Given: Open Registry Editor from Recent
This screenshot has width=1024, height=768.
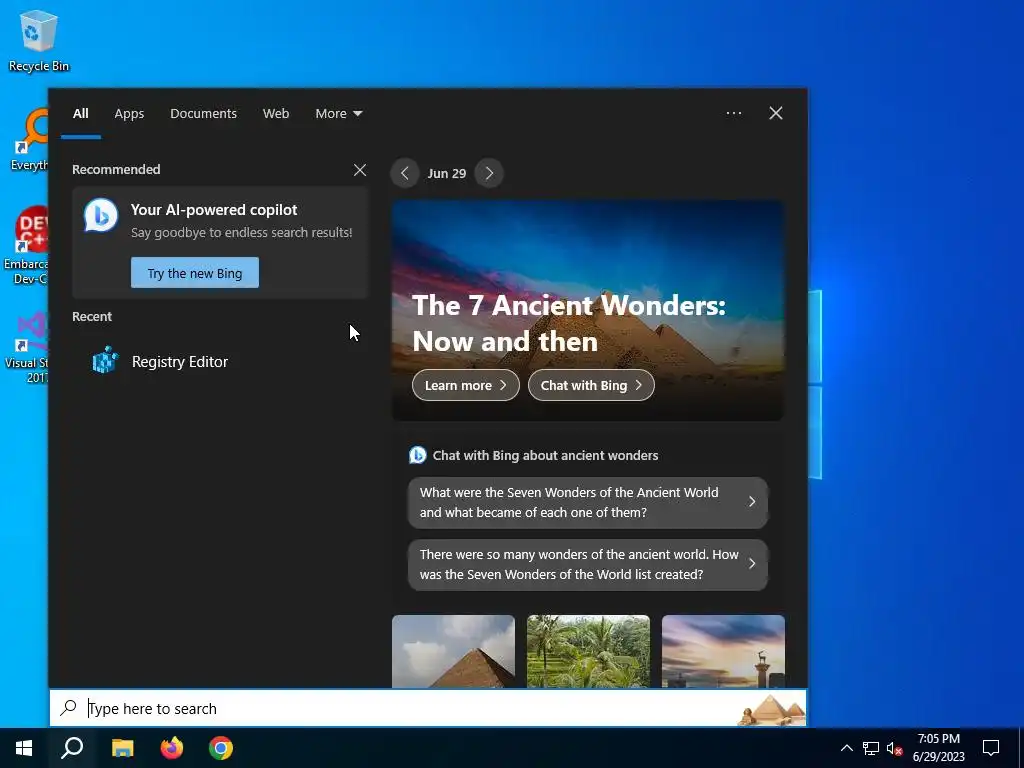Looking at the screenshot, I should 219,361.
